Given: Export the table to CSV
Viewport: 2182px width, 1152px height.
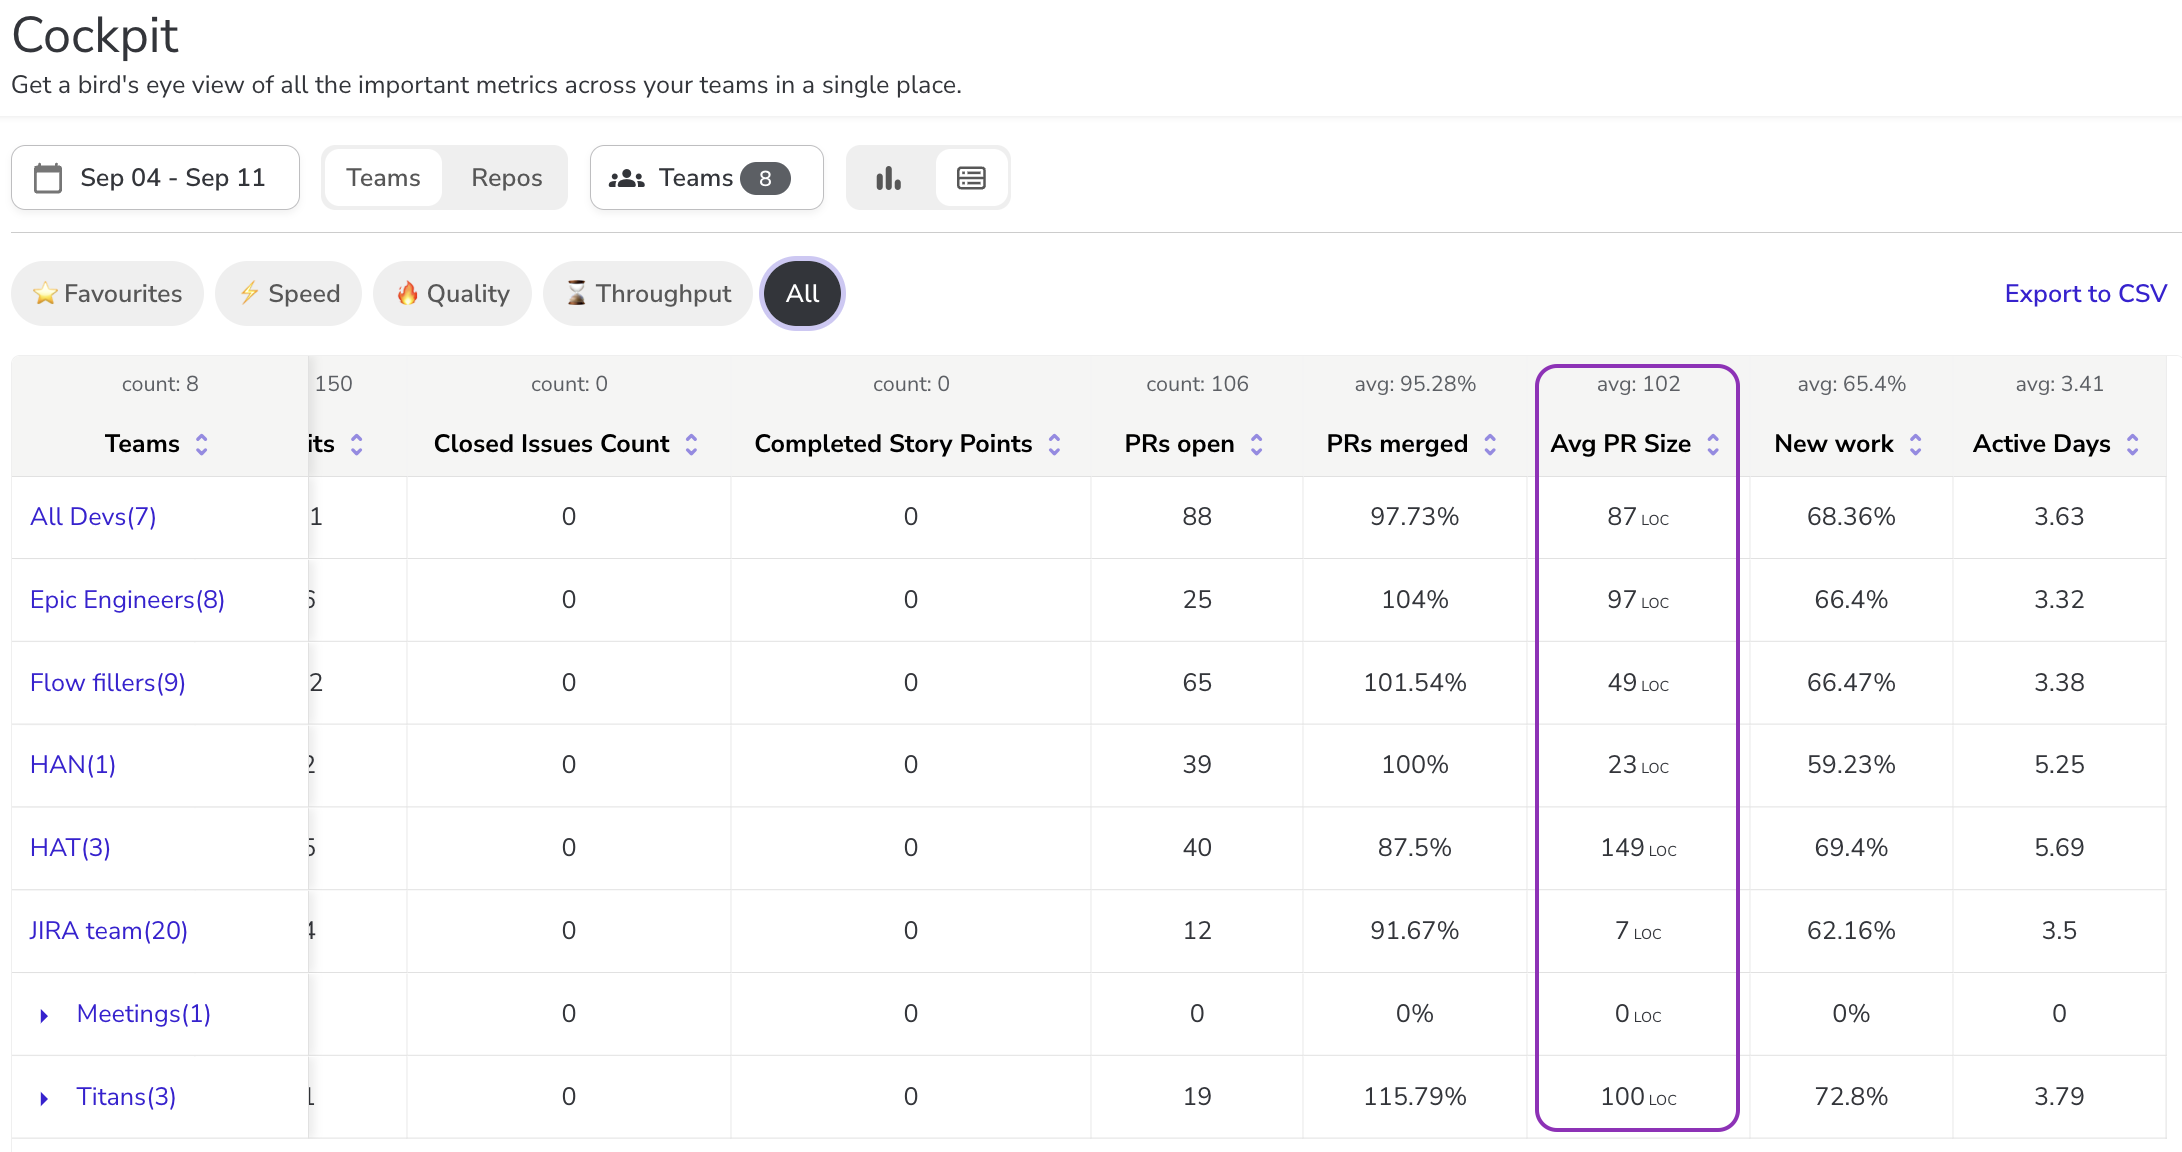Looking at the screenshot, I should coord(2085,294).
